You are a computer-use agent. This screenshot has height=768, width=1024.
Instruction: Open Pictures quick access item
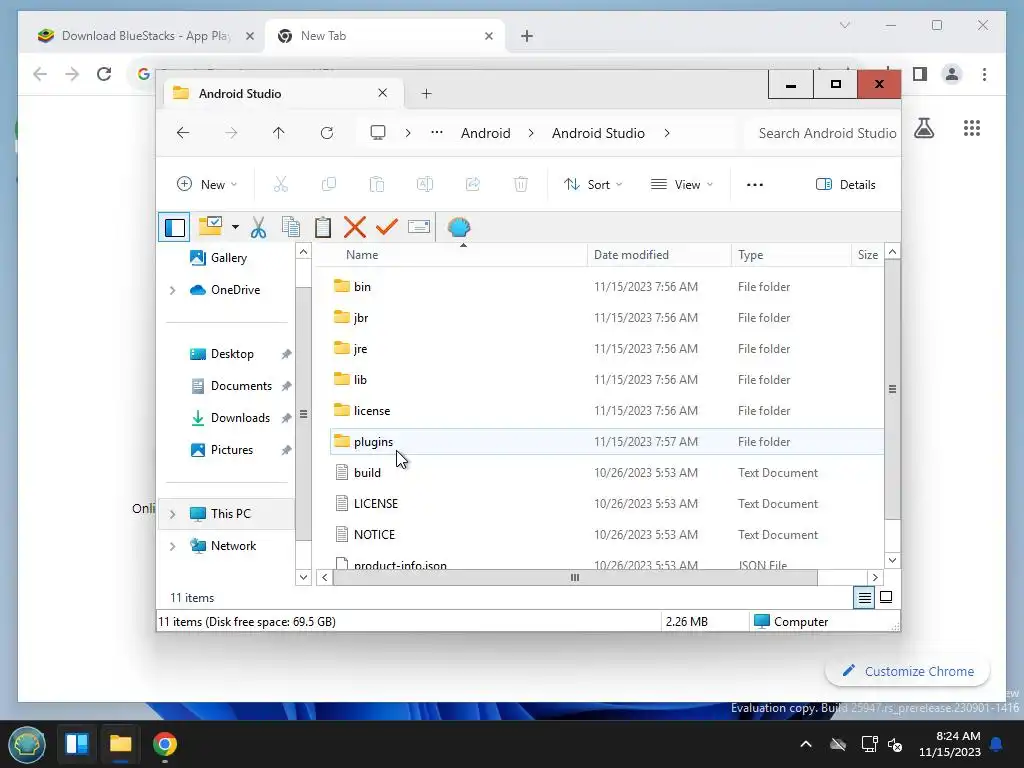[x=222, y=450]
